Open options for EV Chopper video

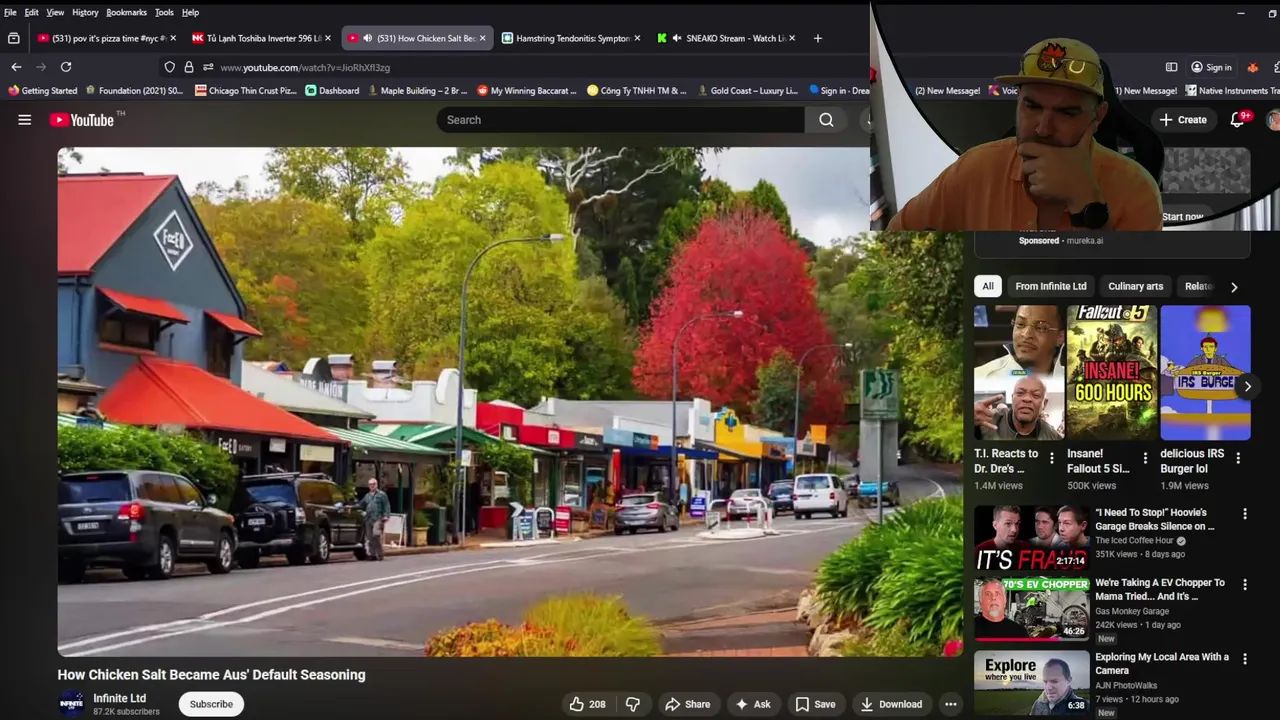pyautogui.click(x=1245, y=584)
